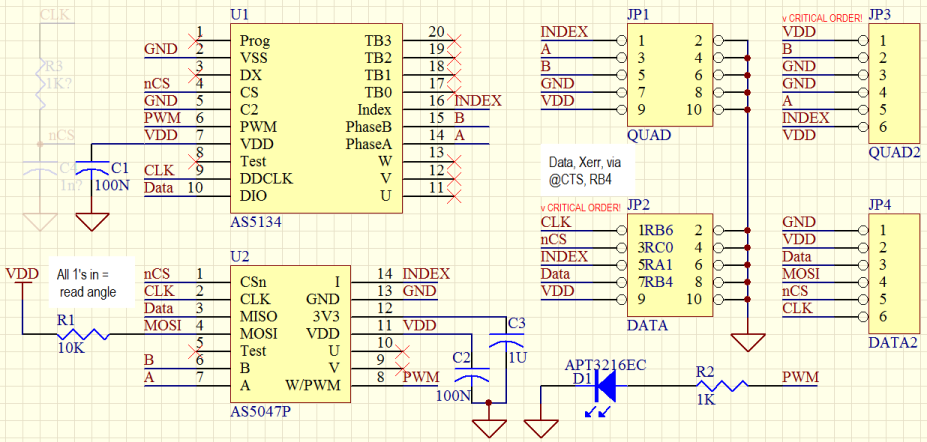
Task: Click the 'QUAD' label under JP1
Action: pos(649,135)
